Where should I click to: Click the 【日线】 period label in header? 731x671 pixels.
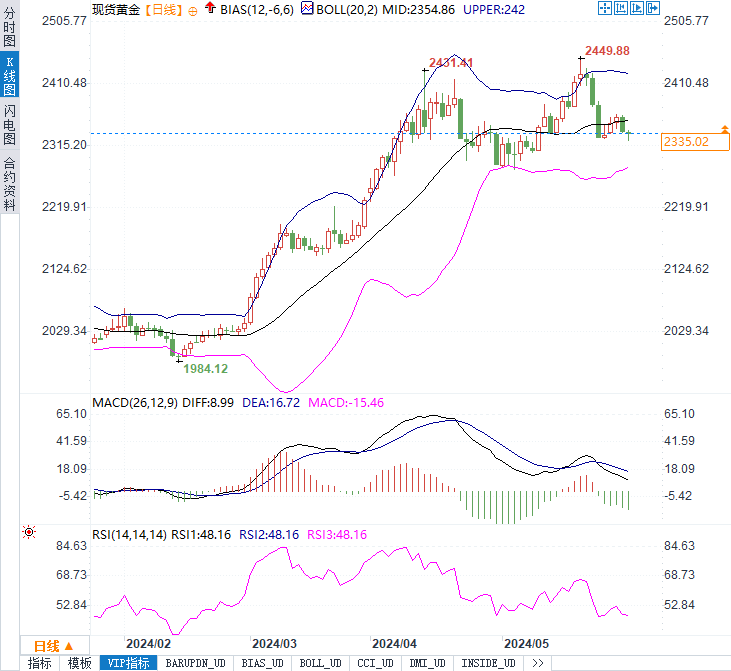(x=163, y=9)
